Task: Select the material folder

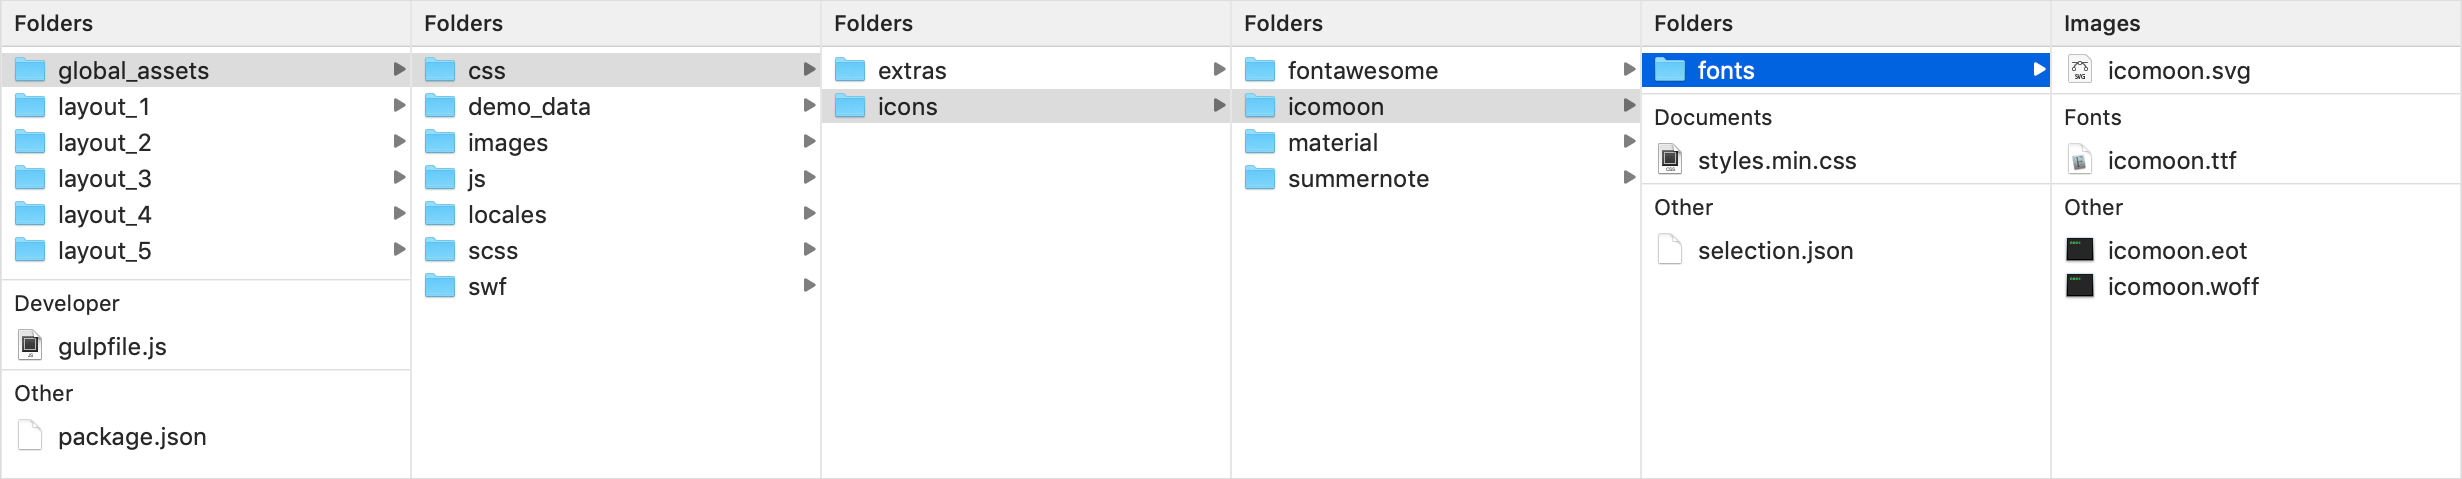Action: [x=1435, y=142]
